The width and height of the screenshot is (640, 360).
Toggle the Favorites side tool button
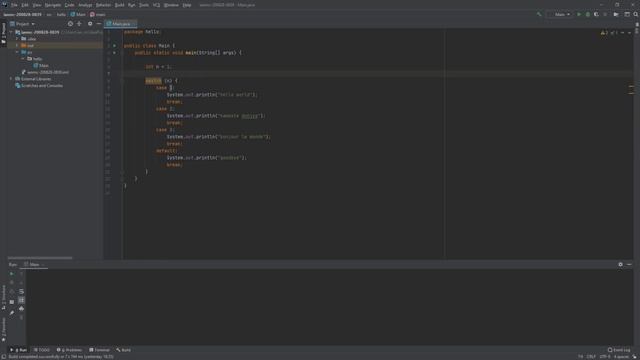[x=4, y=329]
